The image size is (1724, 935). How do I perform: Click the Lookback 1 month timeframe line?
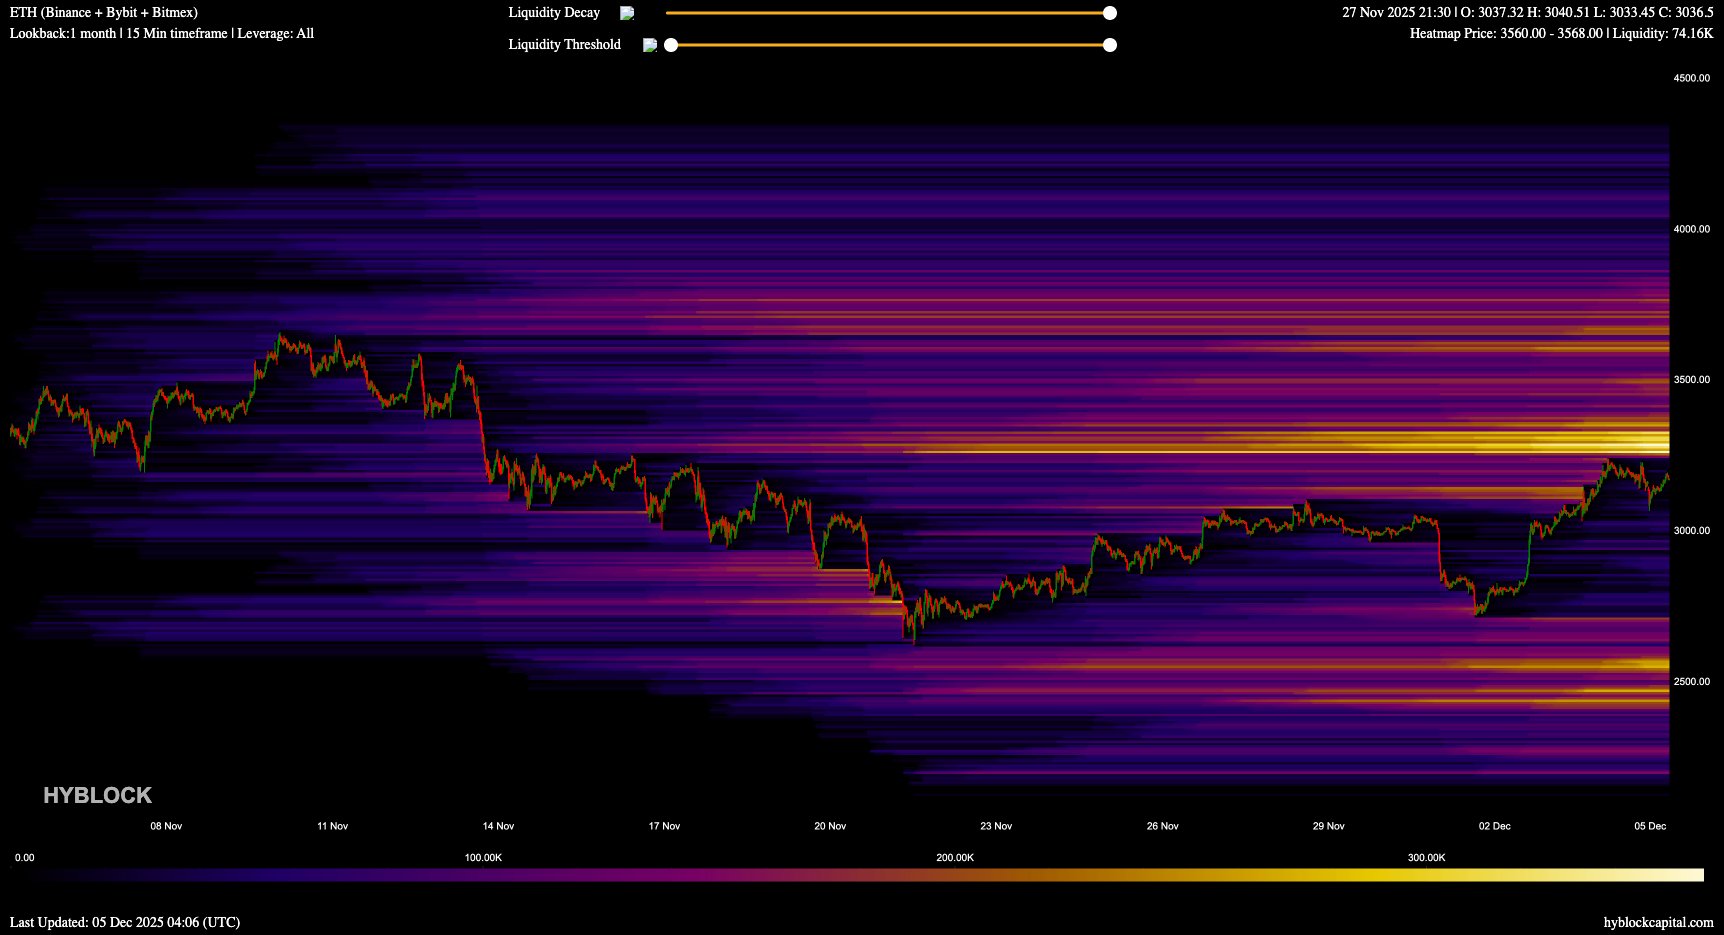tap(162, 34)
